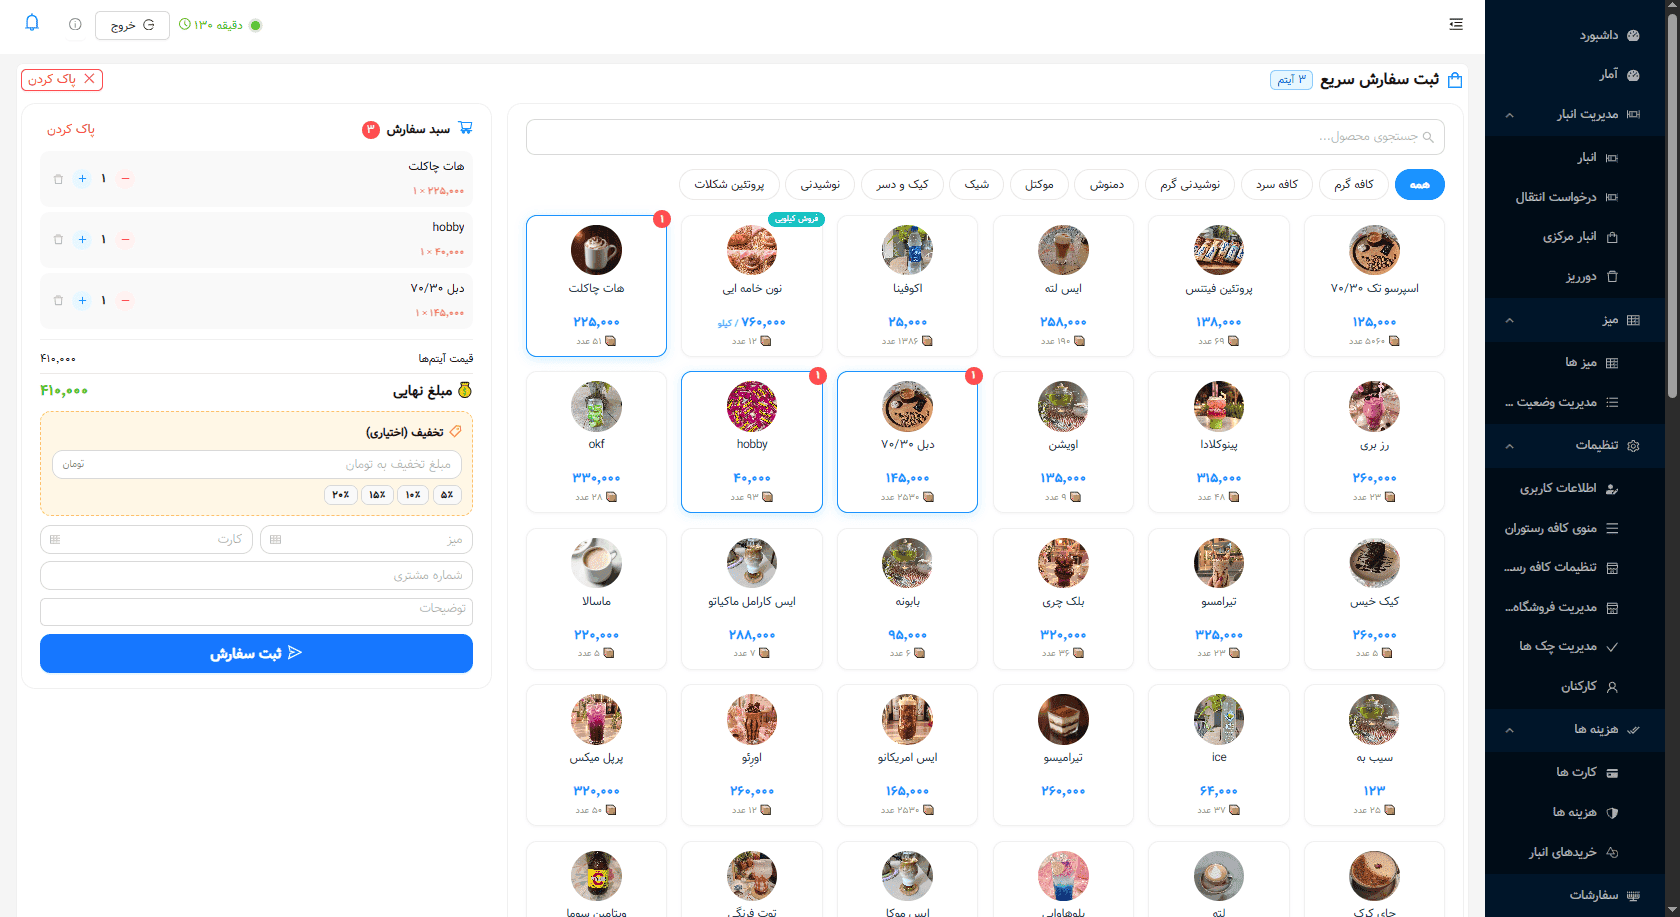This screenshot has width=1680, height=917.
Task: Switch to the کافه سرد category tab
Action: click(1277, 185)
